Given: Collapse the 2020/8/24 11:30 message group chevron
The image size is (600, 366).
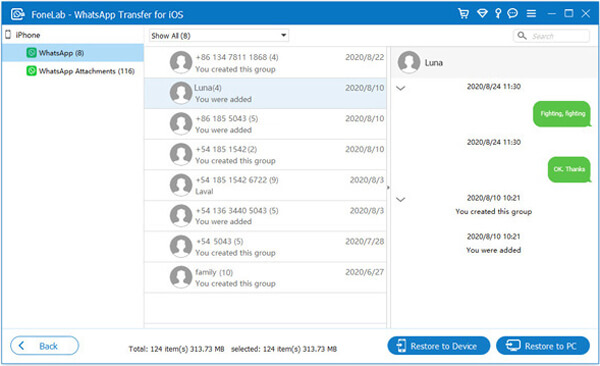Looking at the screenshot, I should [x=400, y=88].
